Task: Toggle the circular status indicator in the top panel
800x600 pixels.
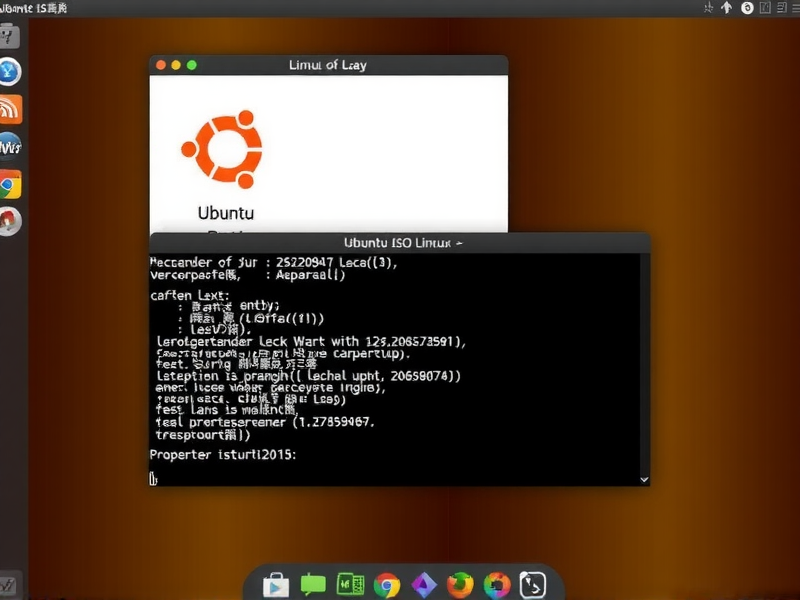Action: coord(745,8)
